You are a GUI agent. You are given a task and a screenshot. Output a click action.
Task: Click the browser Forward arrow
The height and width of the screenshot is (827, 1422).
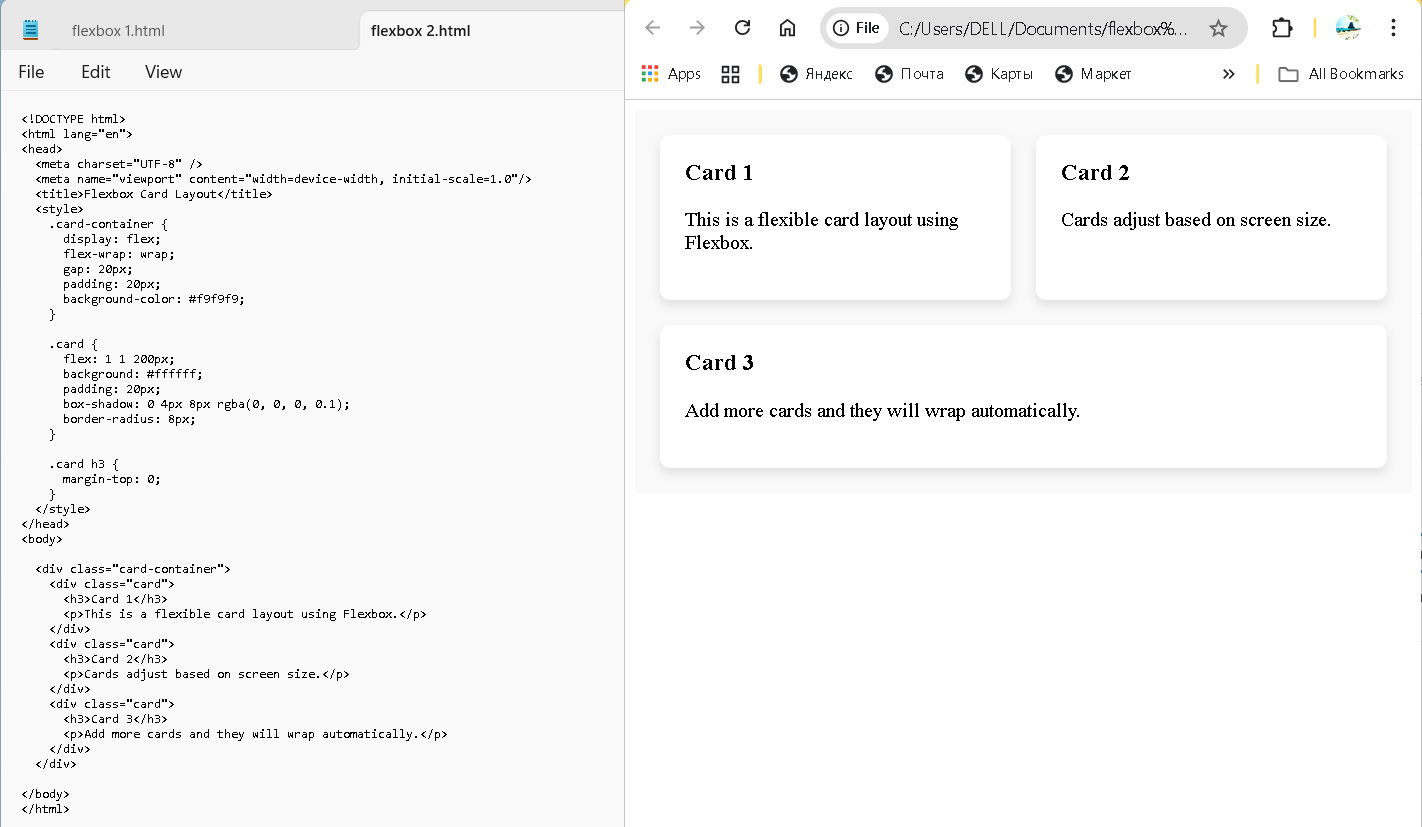697,28
